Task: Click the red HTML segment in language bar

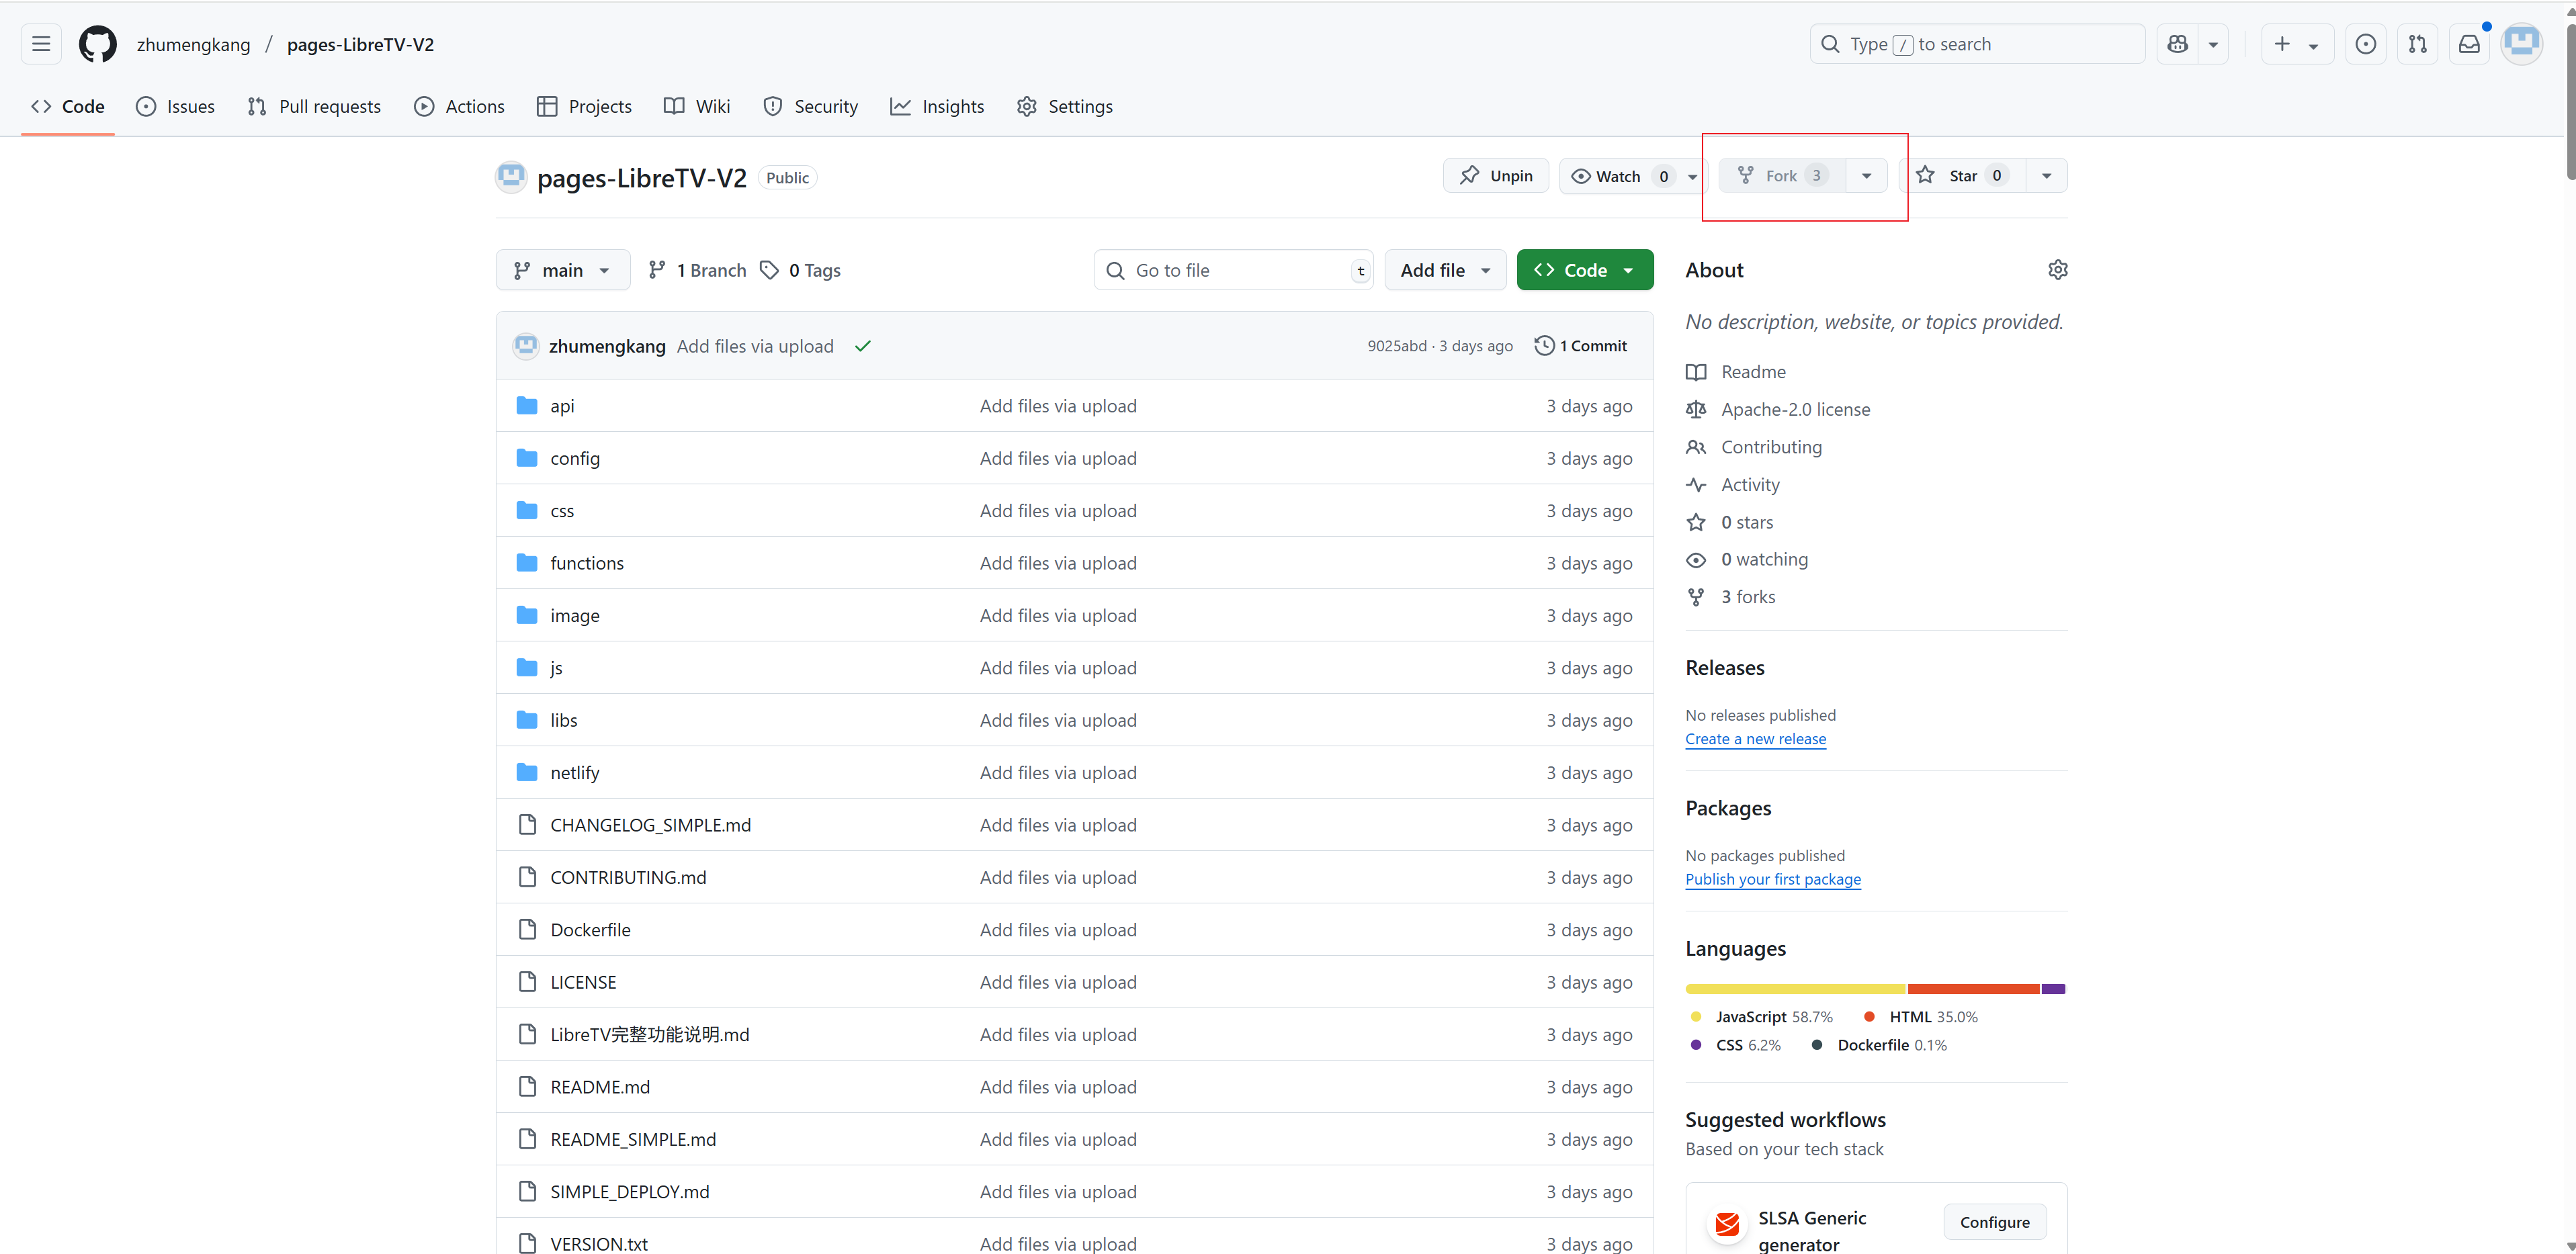Action: point(1973,989)
